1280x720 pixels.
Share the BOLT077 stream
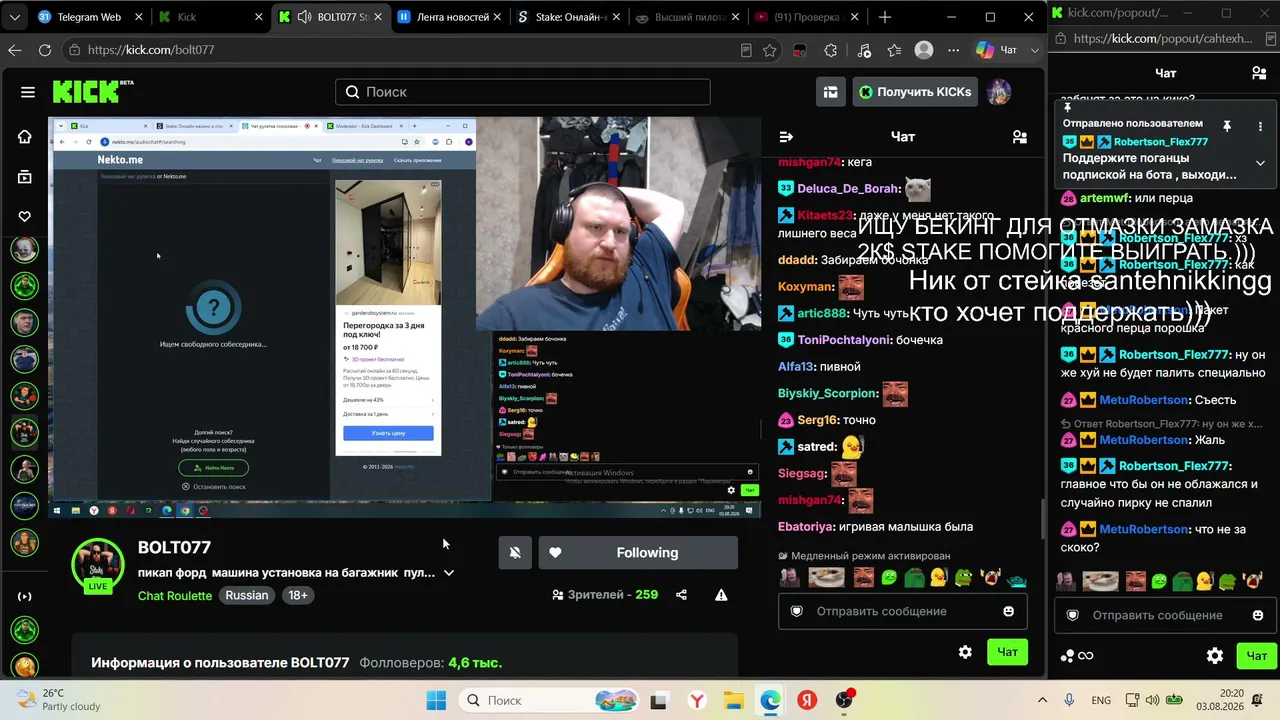(x=681, y=595)
